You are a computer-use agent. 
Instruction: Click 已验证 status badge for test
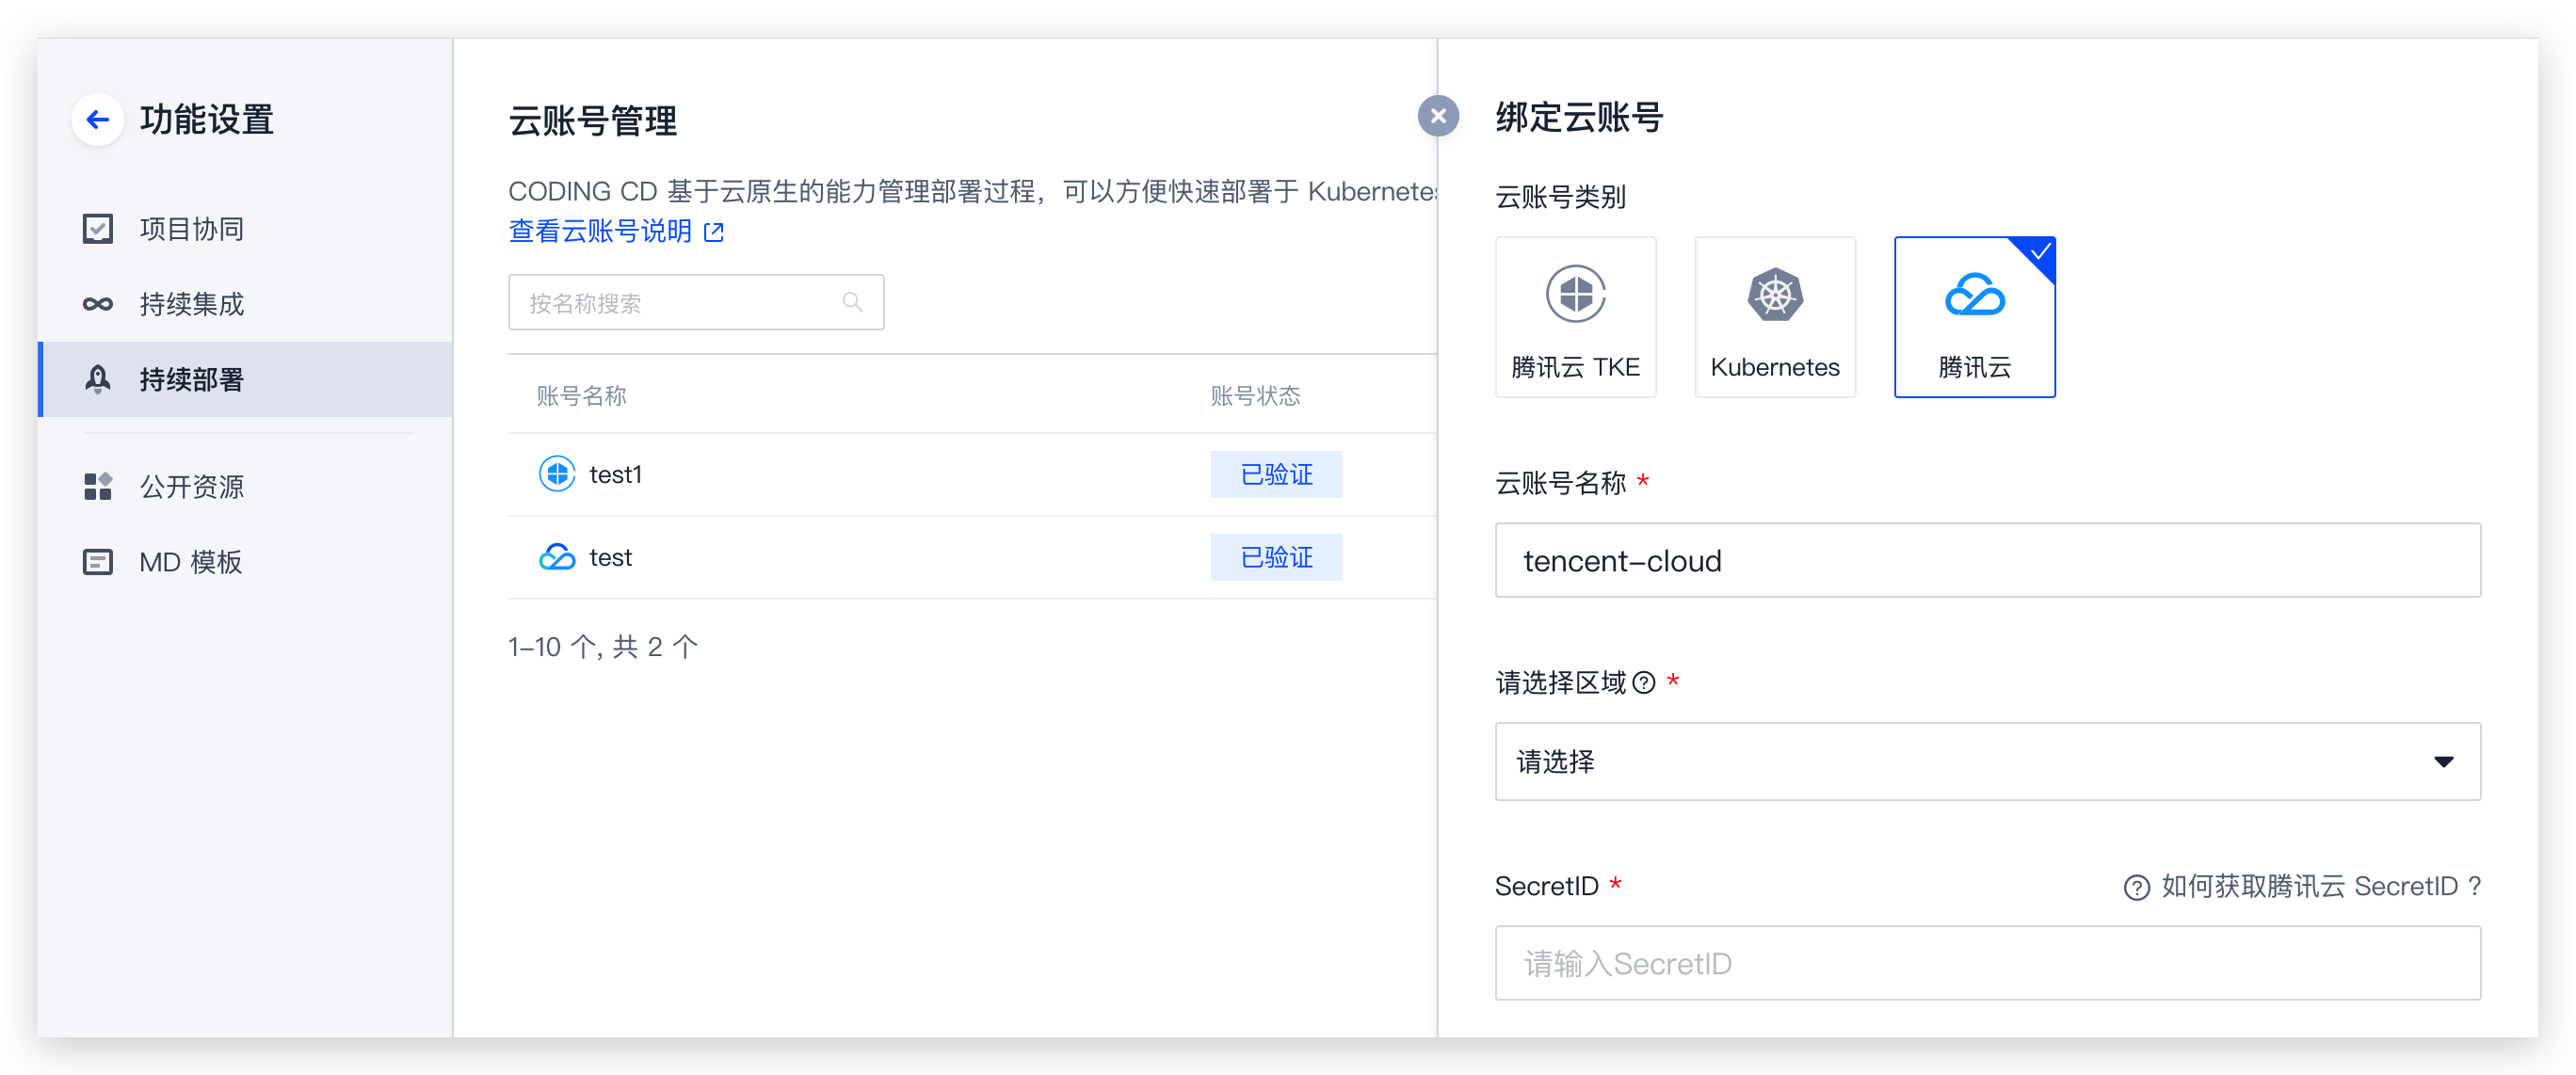coord(1276,557)
